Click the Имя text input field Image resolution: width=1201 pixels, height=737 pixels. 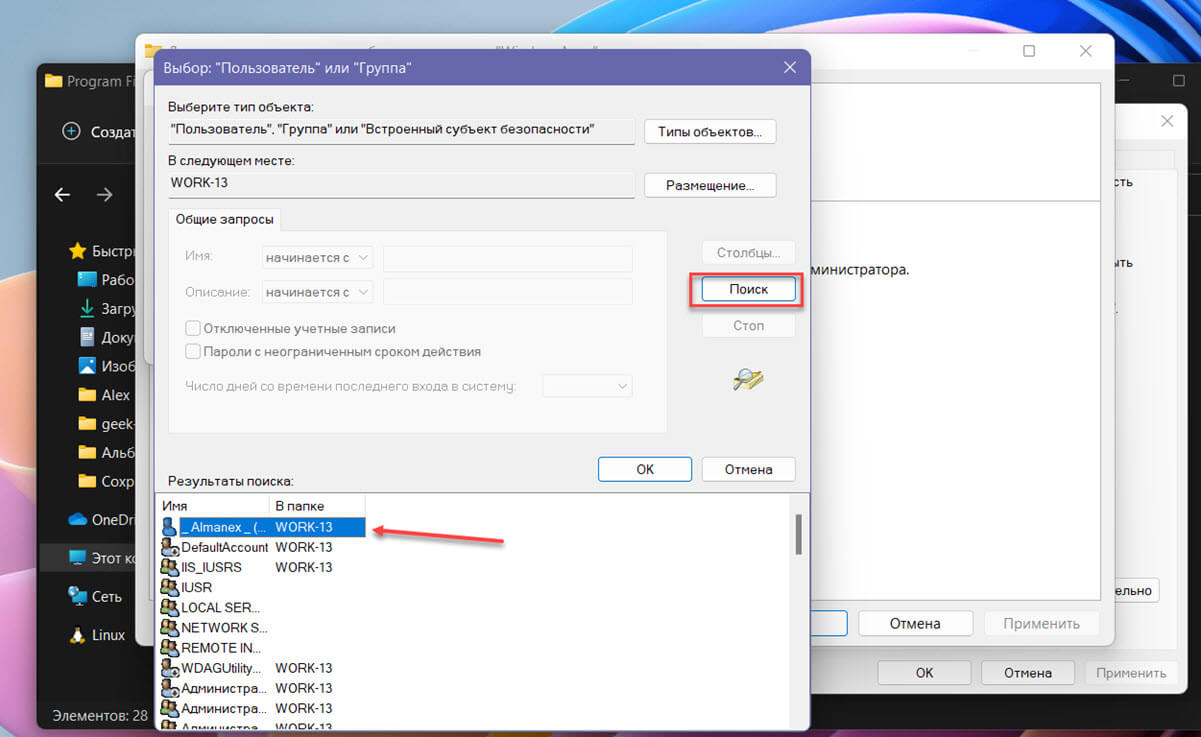[508, 258]
